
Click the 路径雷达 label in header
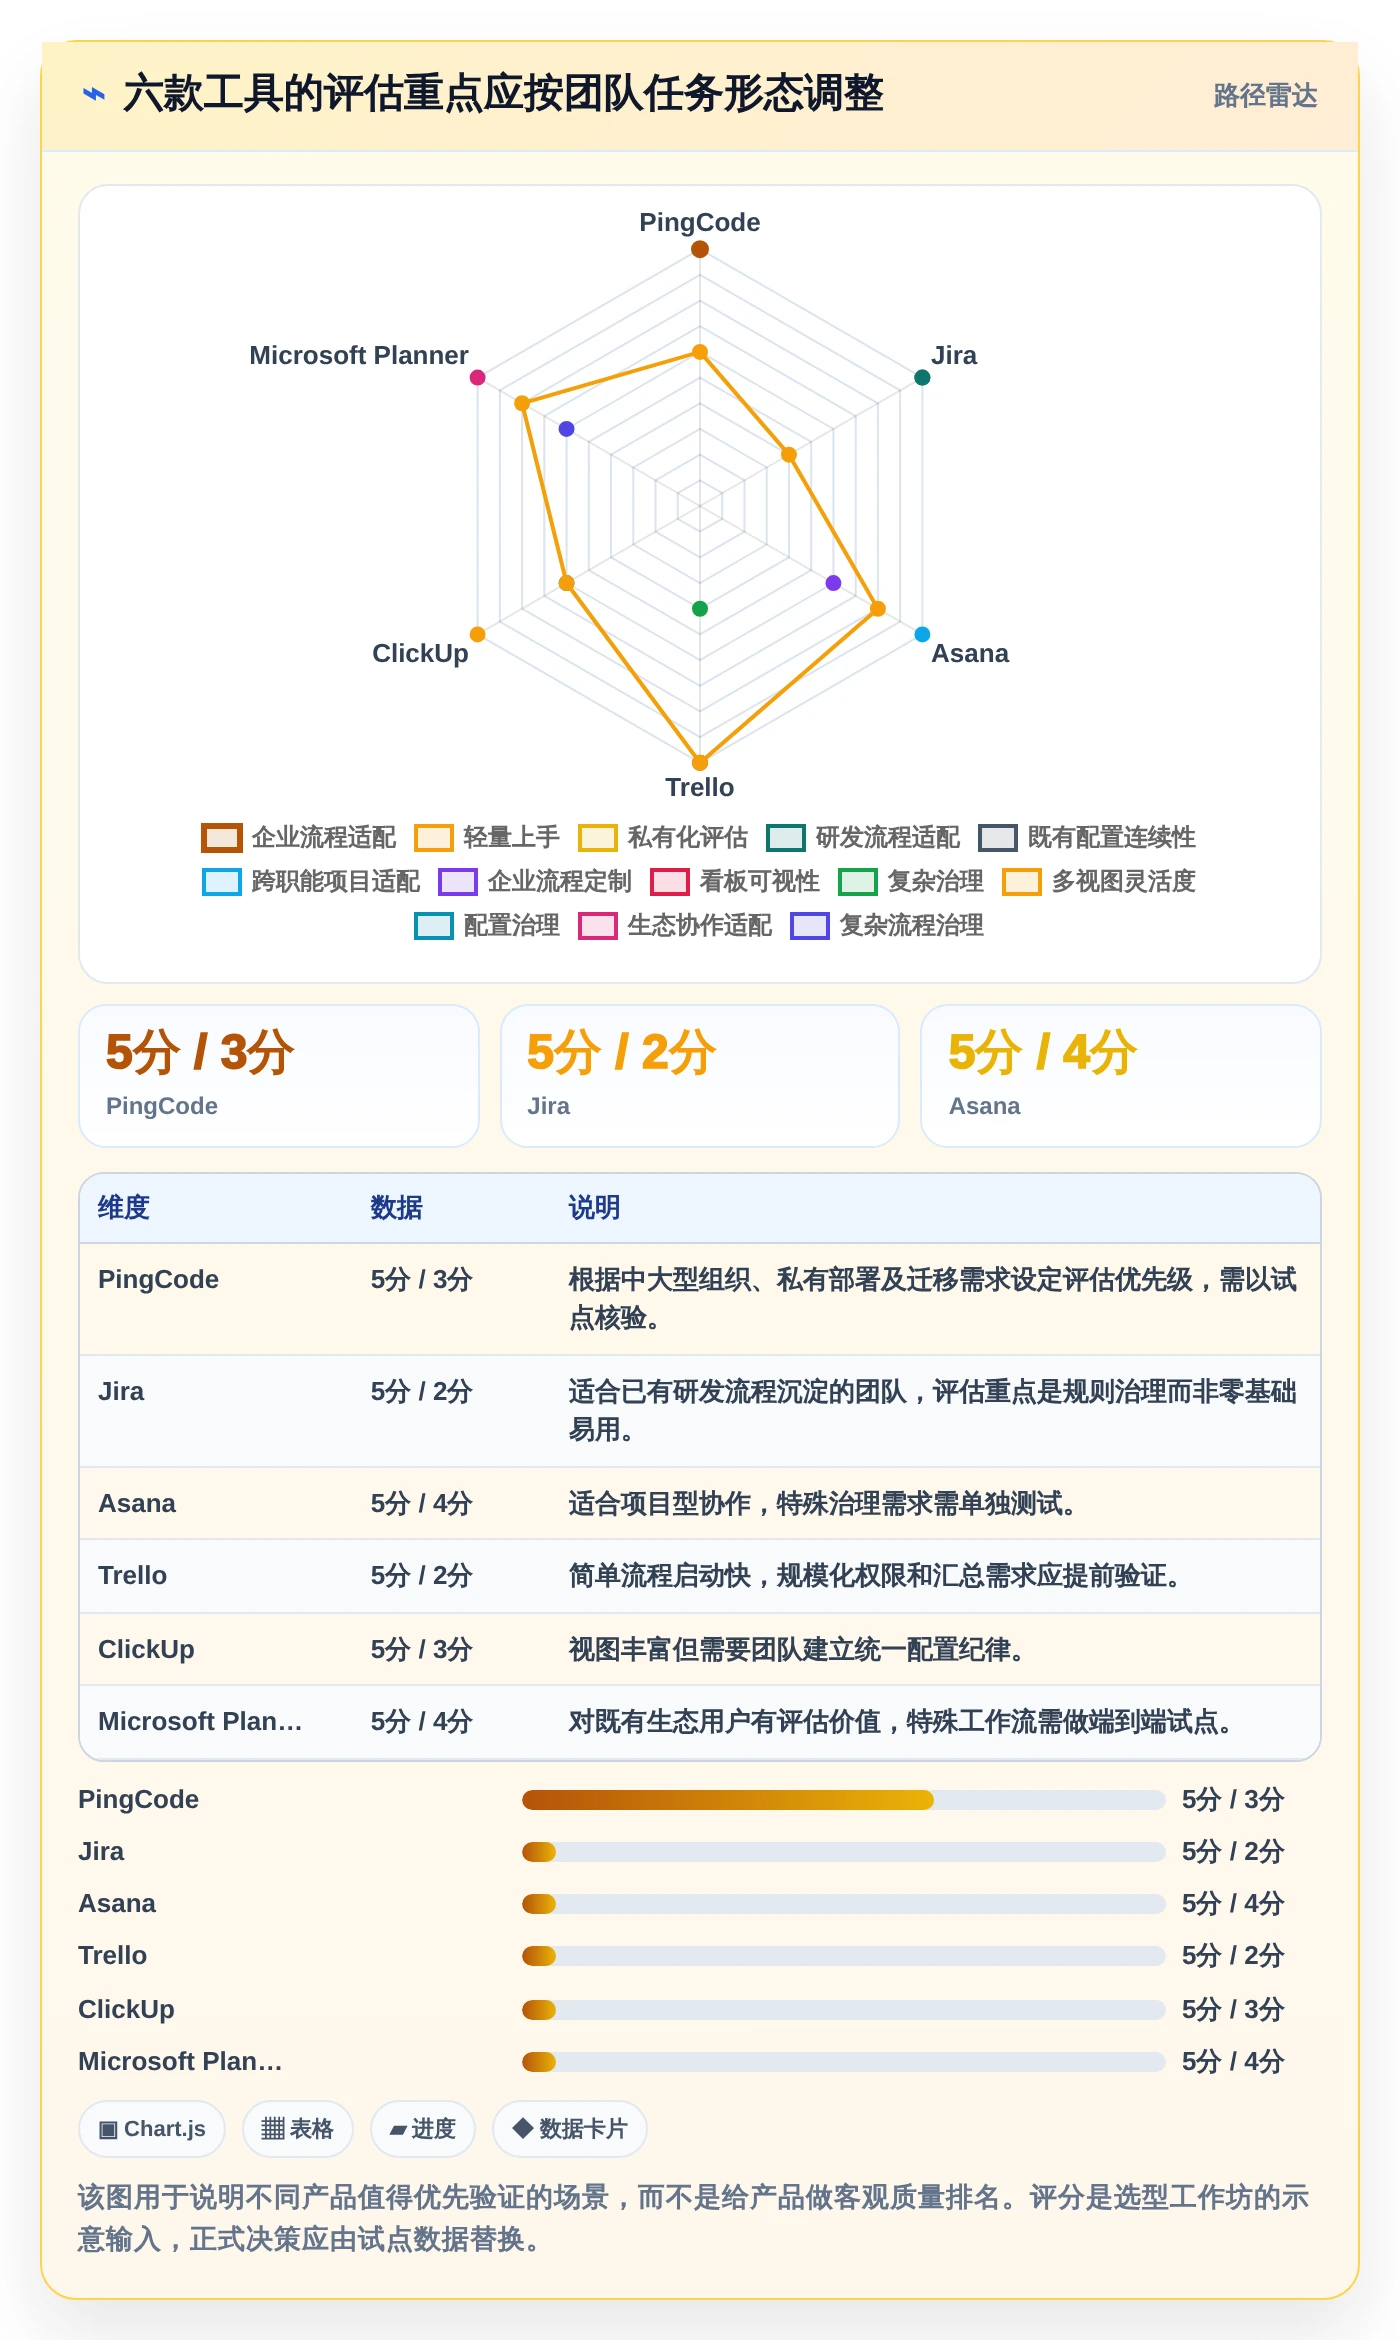(x=1265, y=96)
